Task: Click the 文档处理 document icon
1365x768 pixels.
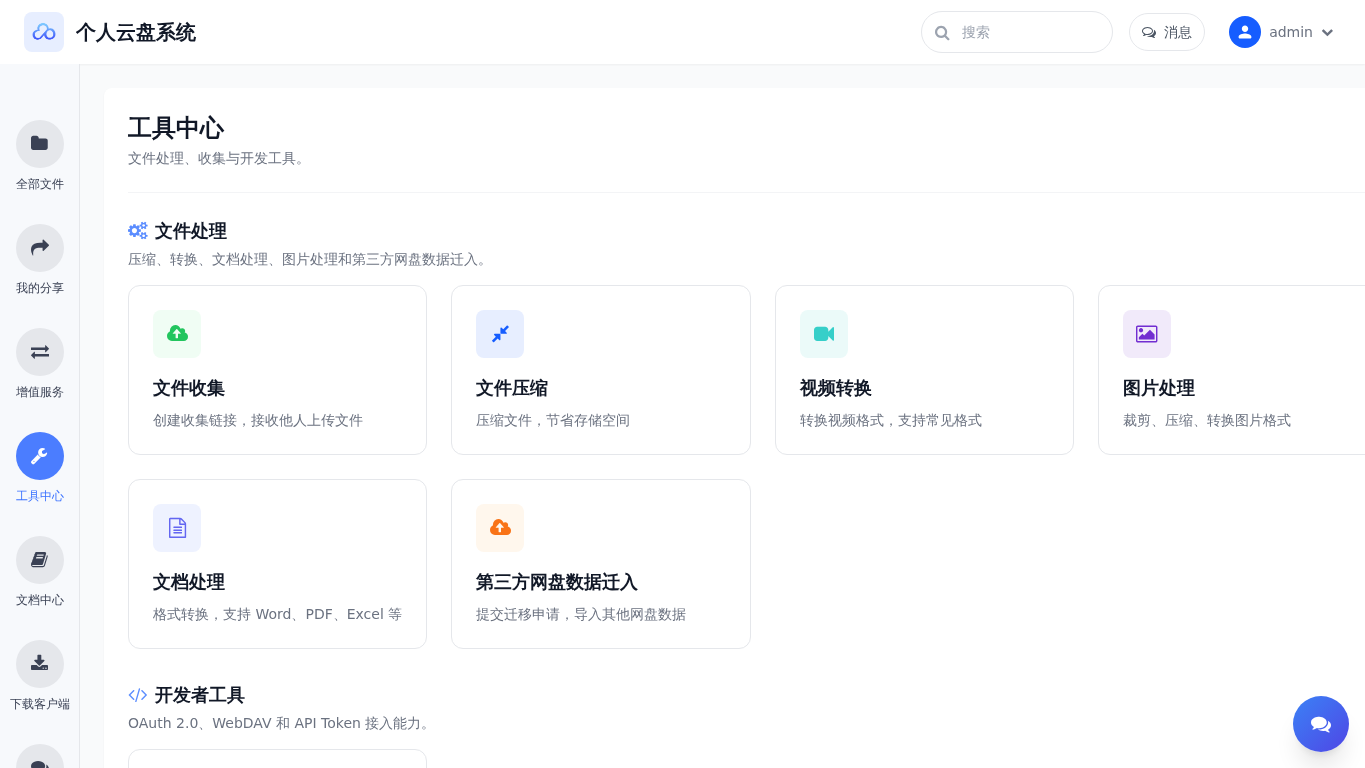Action: click(177, 528)
